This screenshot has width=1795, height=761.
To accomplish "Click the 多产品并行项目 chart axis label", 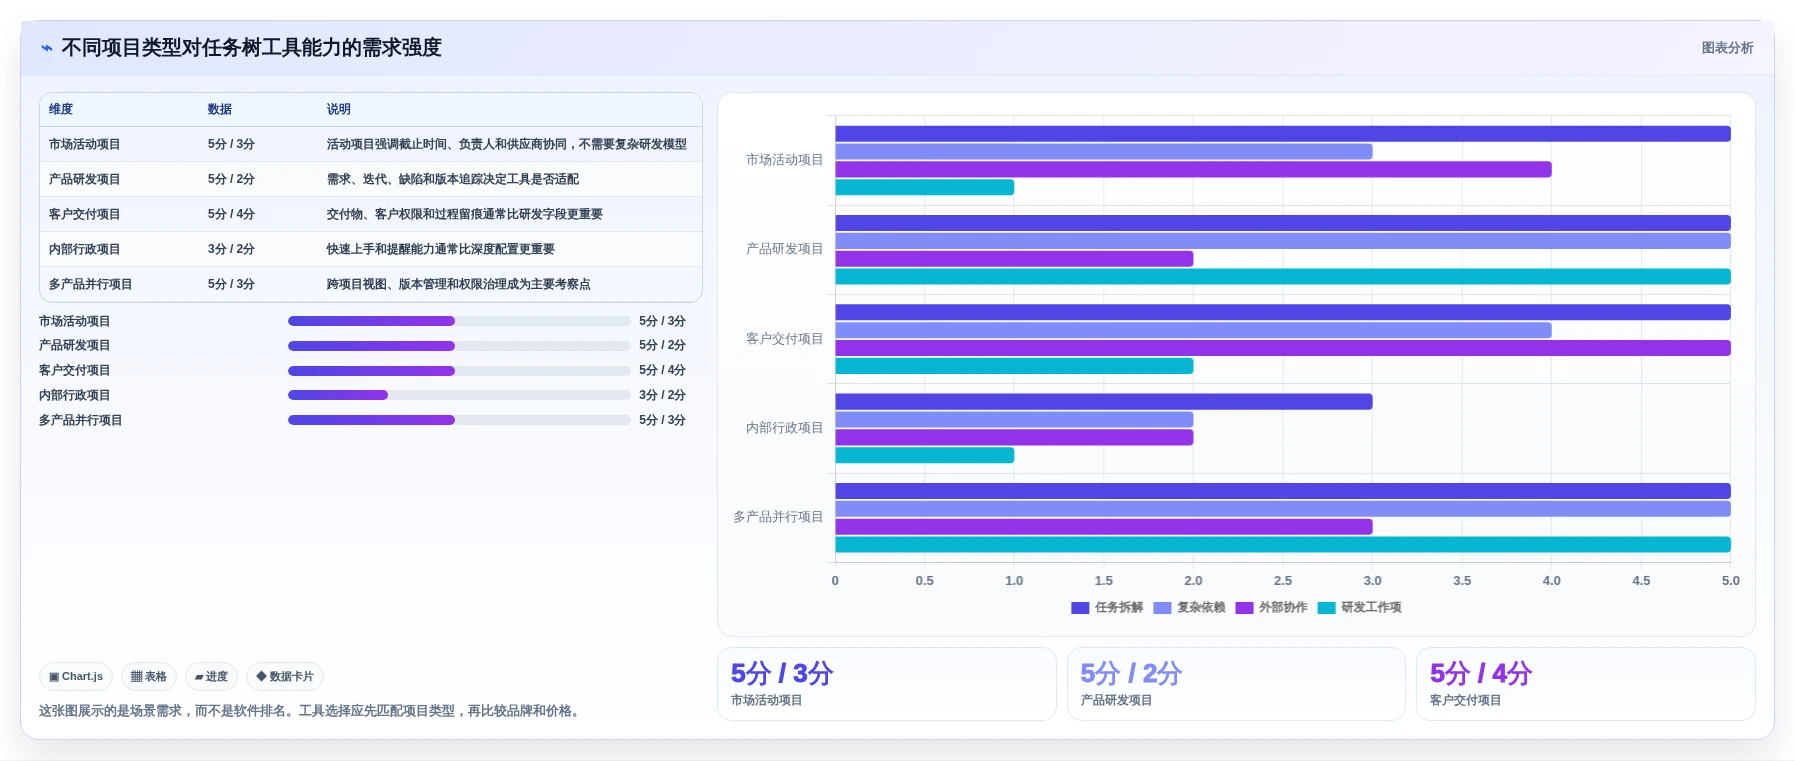I will [778, 517].
